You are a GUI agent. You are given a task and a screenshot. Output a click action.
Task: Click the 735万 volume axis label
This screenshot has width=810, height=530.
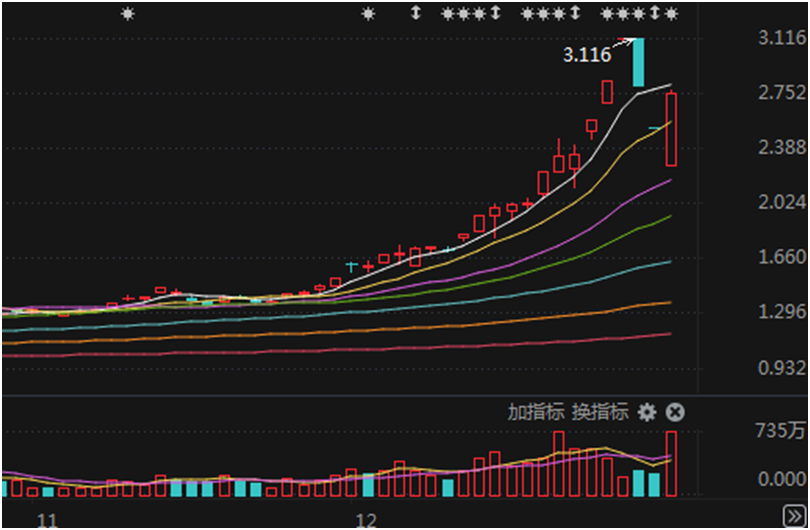782,431
